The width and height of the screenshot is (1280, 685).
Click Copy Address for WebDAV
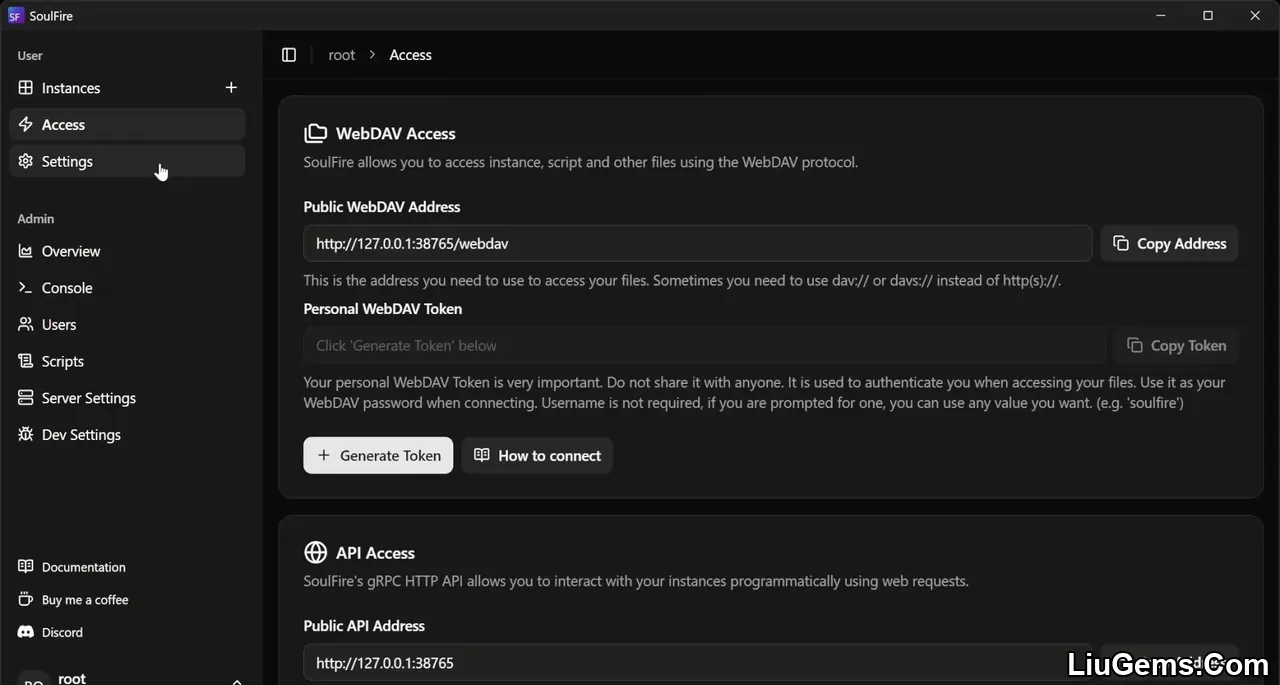tap(1169, 243)
